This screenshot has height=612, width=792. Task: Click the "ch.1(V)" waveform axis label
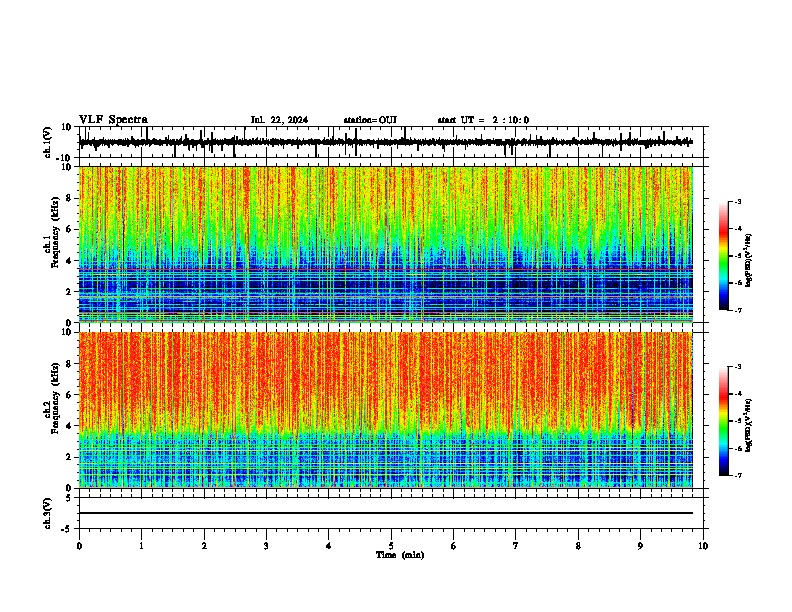48,142
